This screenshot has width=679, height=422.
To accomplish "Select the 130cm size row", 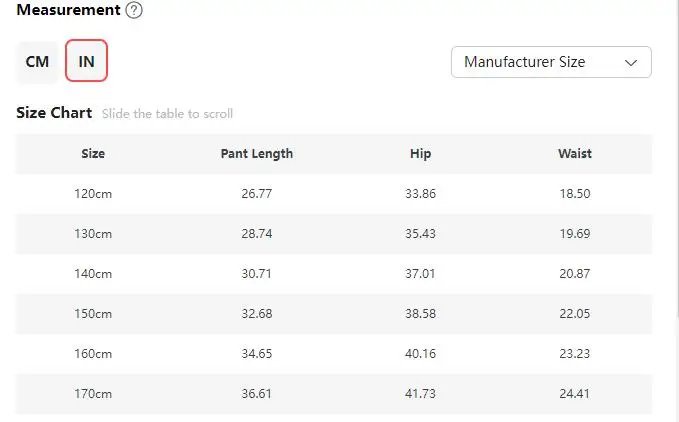I will [333, 234].
